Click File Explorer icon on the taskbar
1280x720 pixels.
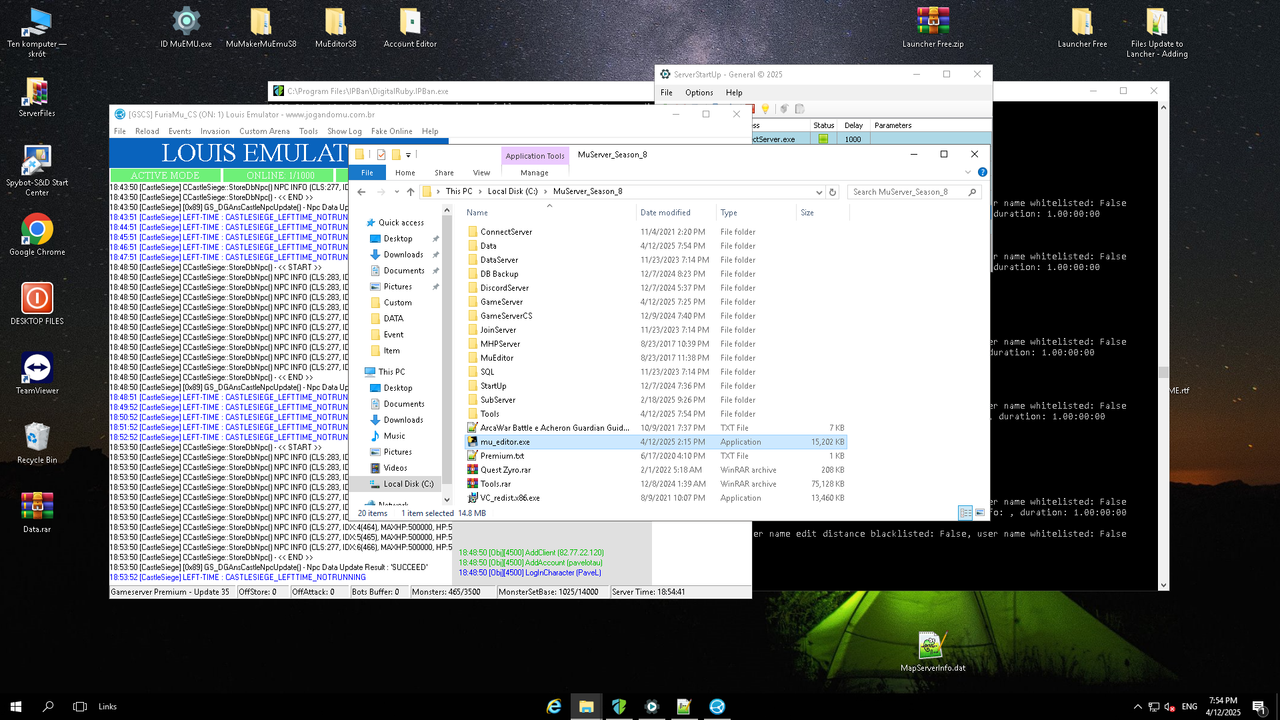586,706
